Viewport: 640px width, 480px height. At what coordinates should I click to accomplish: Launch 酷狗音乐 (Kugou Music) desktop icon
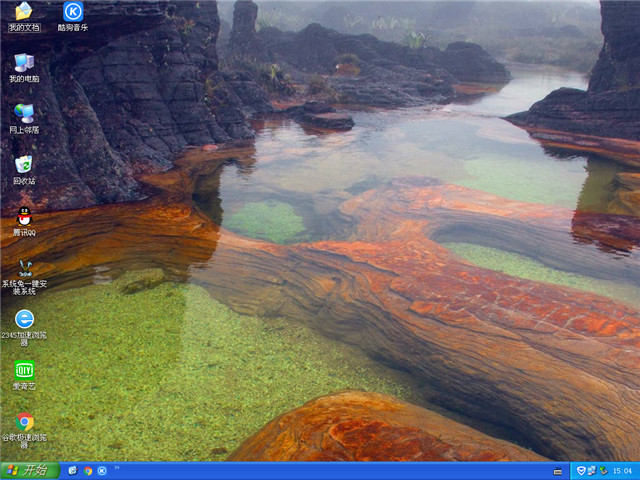(x=73, y=12)
